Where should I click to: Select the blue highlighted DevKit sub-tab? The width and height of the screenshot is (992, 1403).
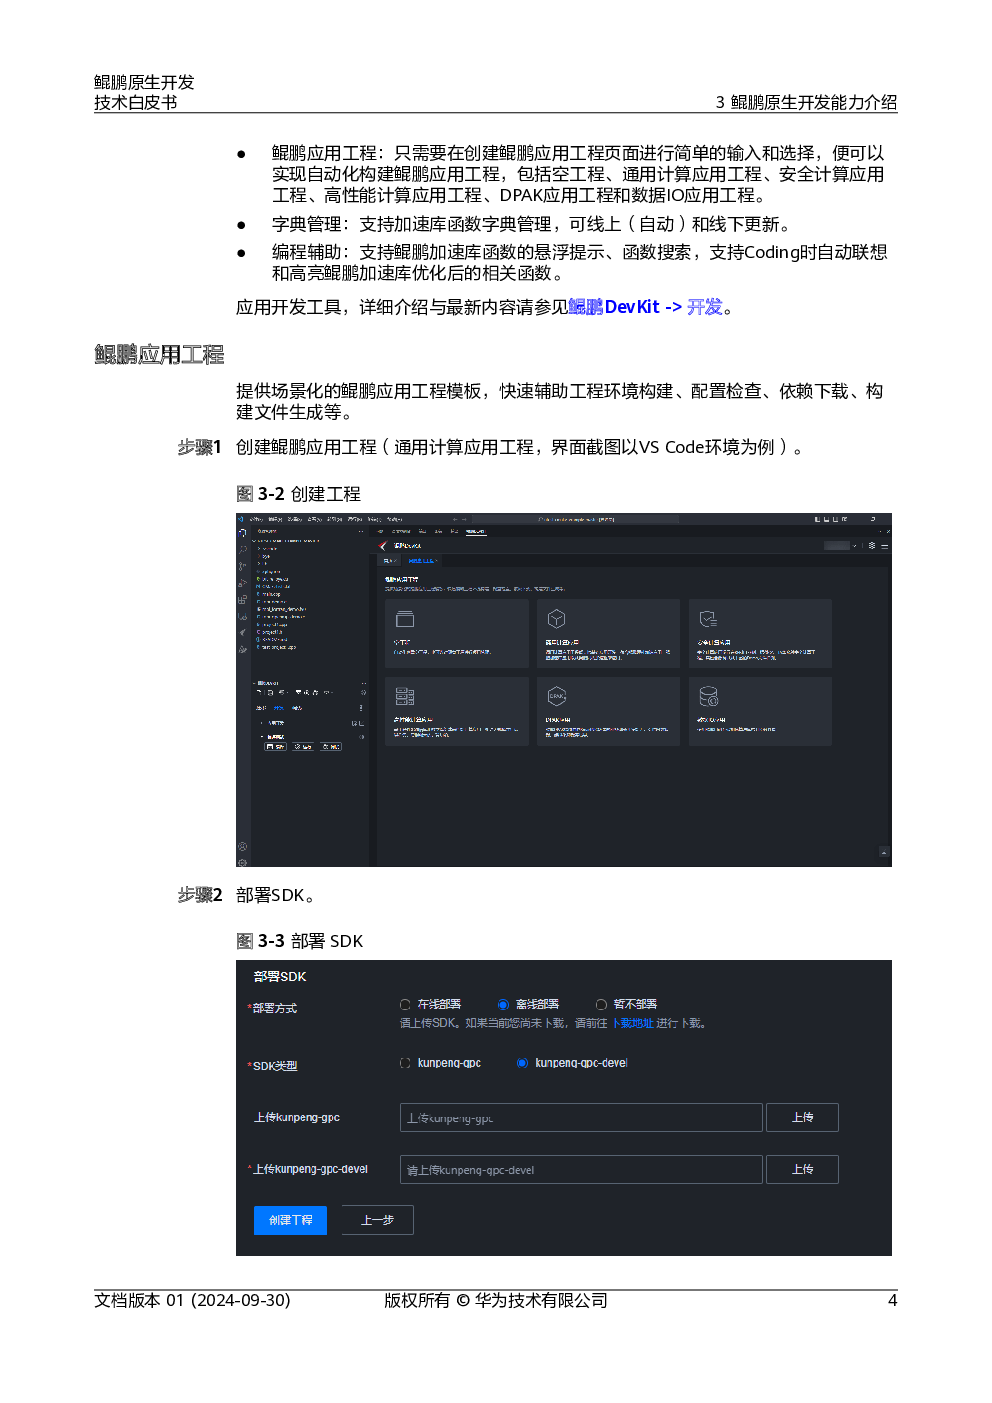423,561
